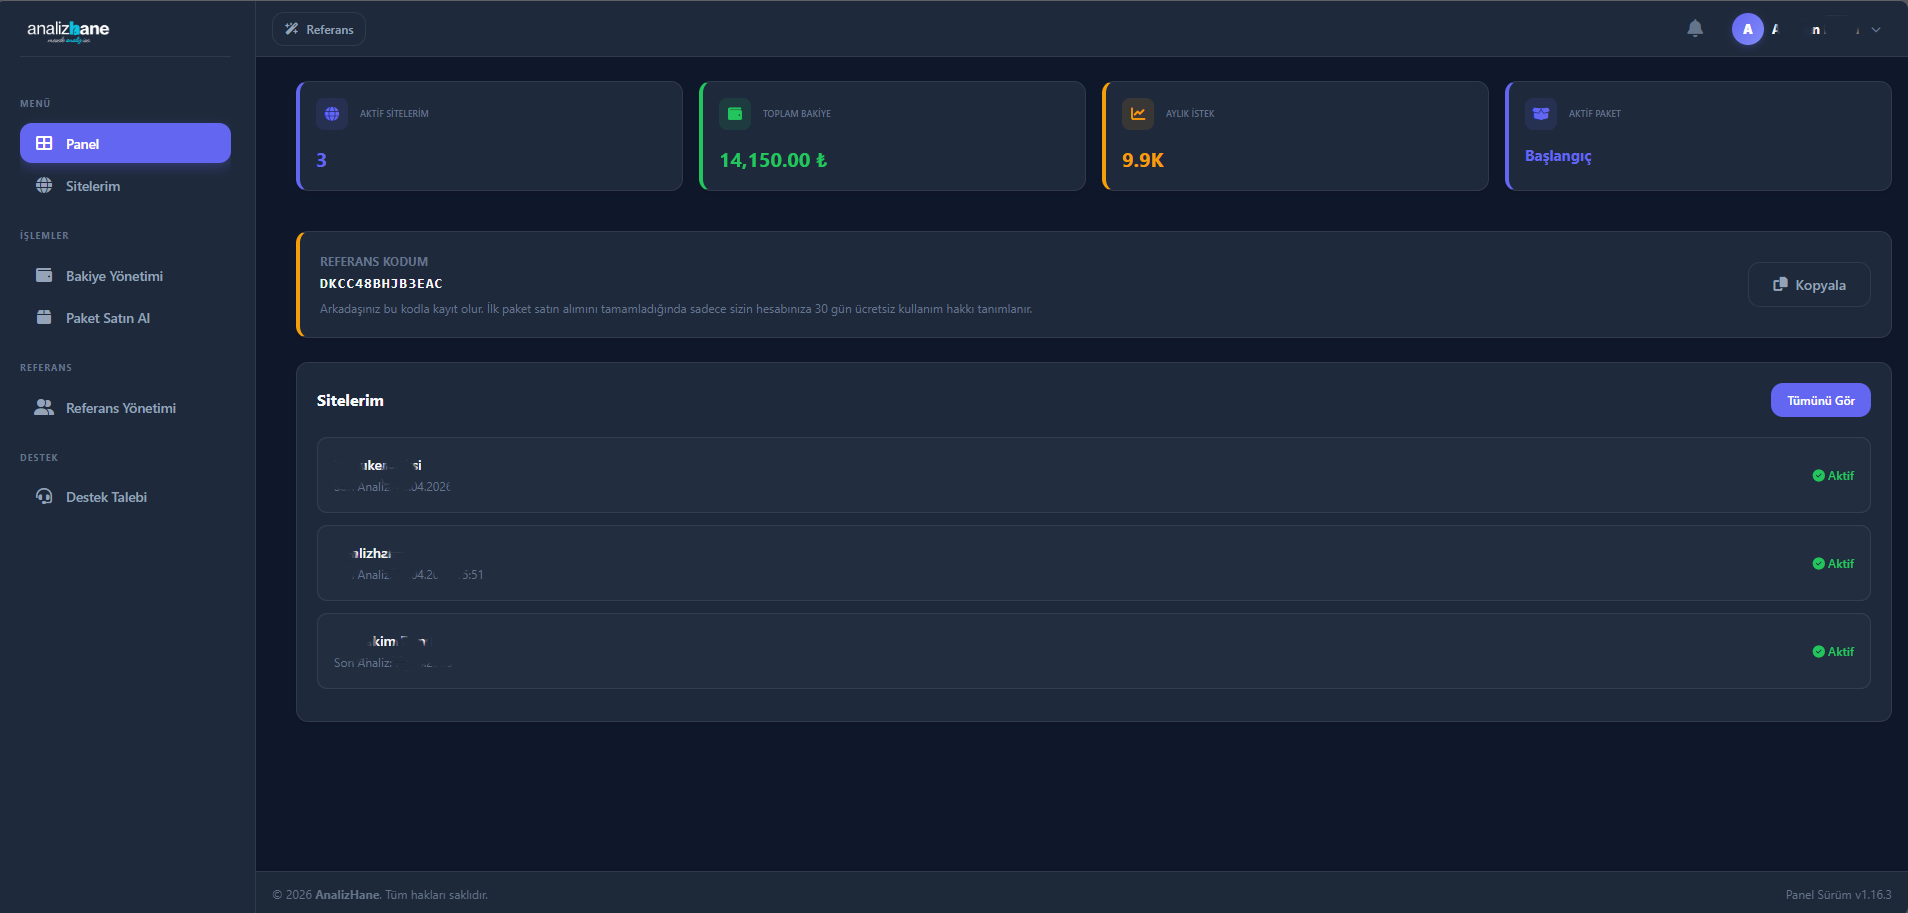Expand the user account dropdown chevron
Viewport: 1908px width, 913px height.
click(x=1876, y=30)
